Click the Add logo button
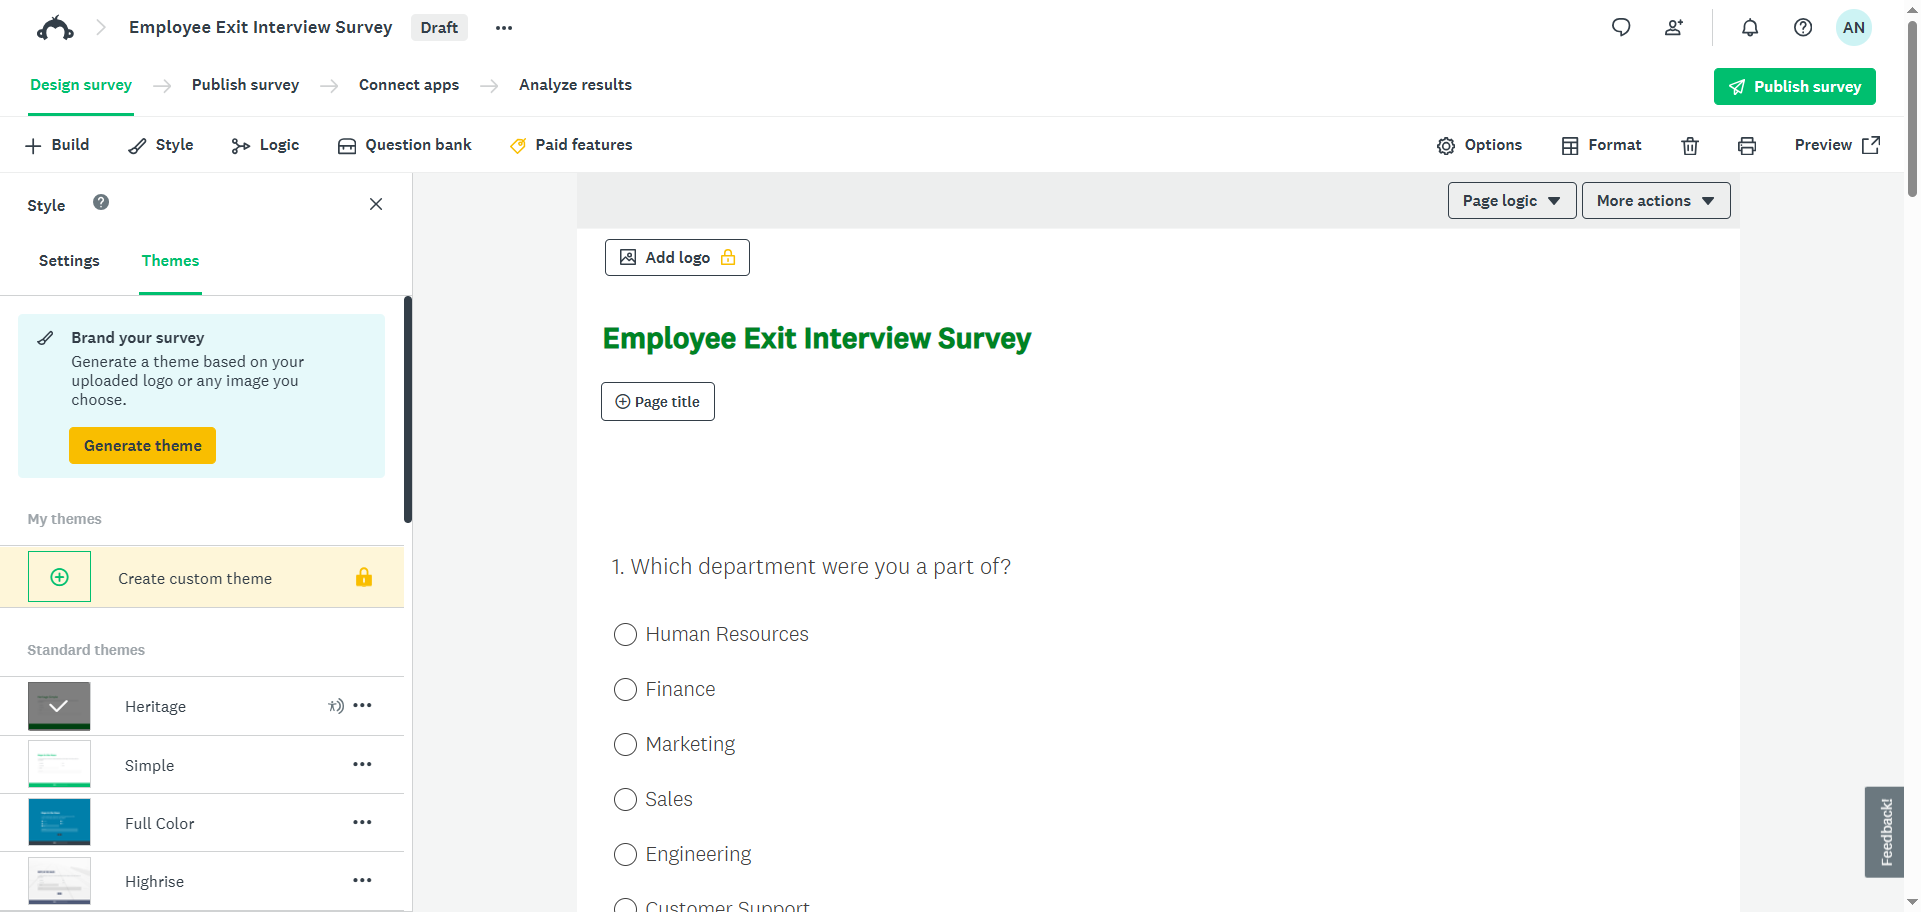Viewport: 1921px width, 912px height. pyautogui.click(x=677, y=258)
